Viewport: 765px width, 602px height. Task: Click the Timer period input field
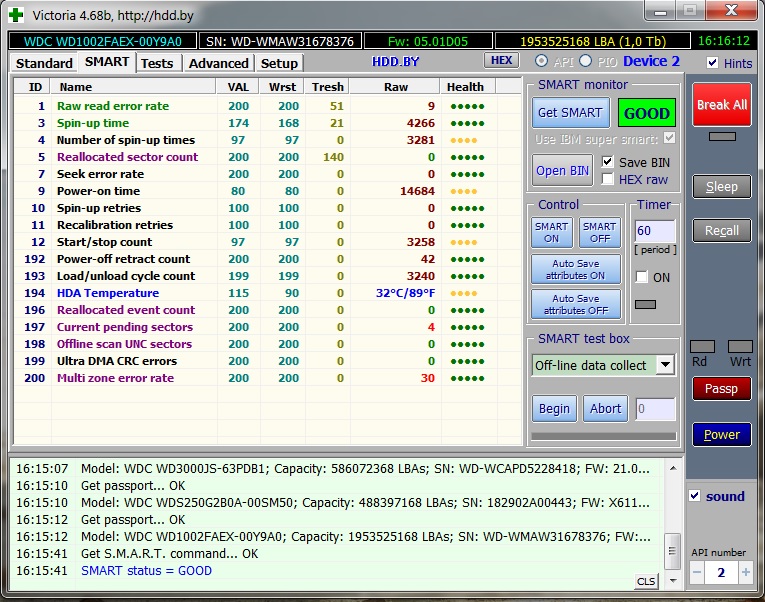point(655,231)
